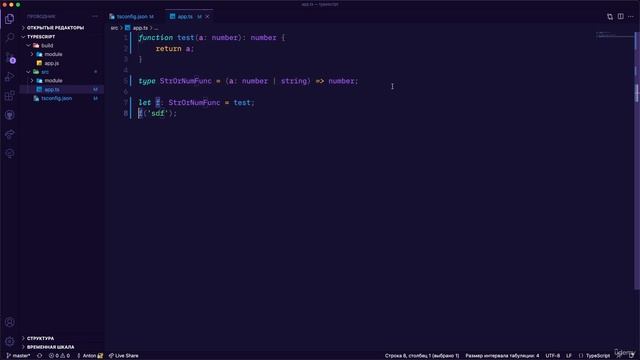Screen dimensions: 640x360
Task: Open the app.js file in build
Action: click(x=51, y=63)
